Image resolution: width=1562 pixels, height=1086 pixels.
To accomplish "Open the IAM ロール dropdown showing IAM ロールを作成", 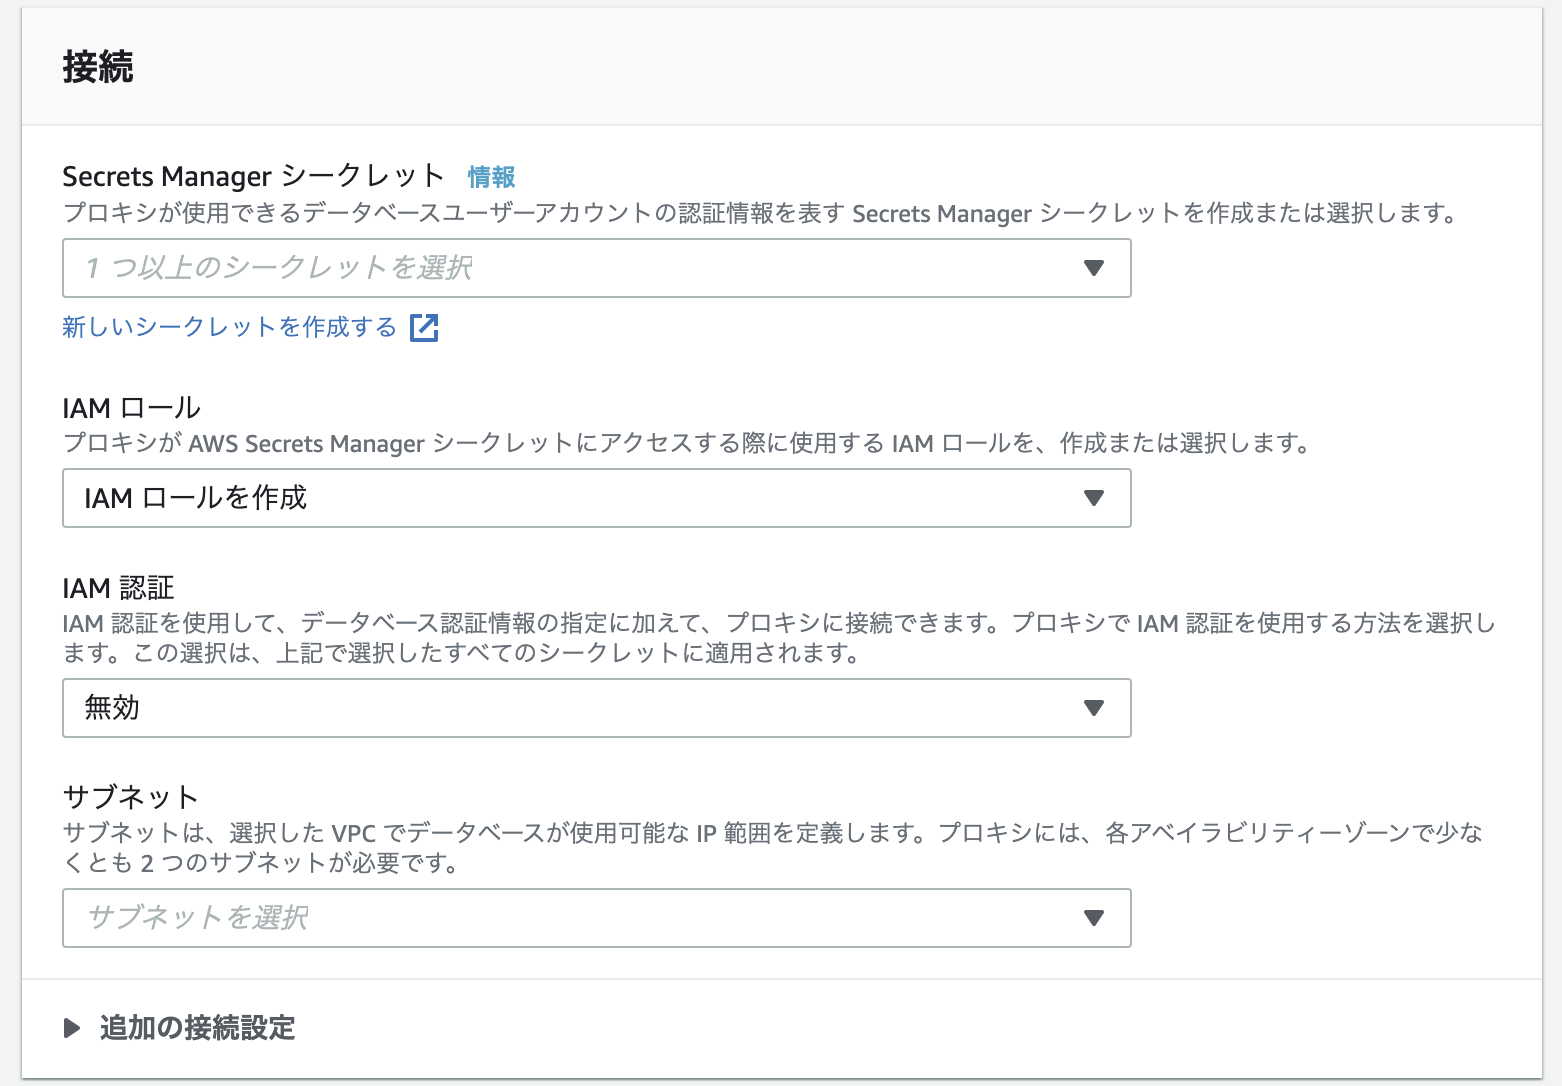I will pyautogui.click(x=596, y=498).
